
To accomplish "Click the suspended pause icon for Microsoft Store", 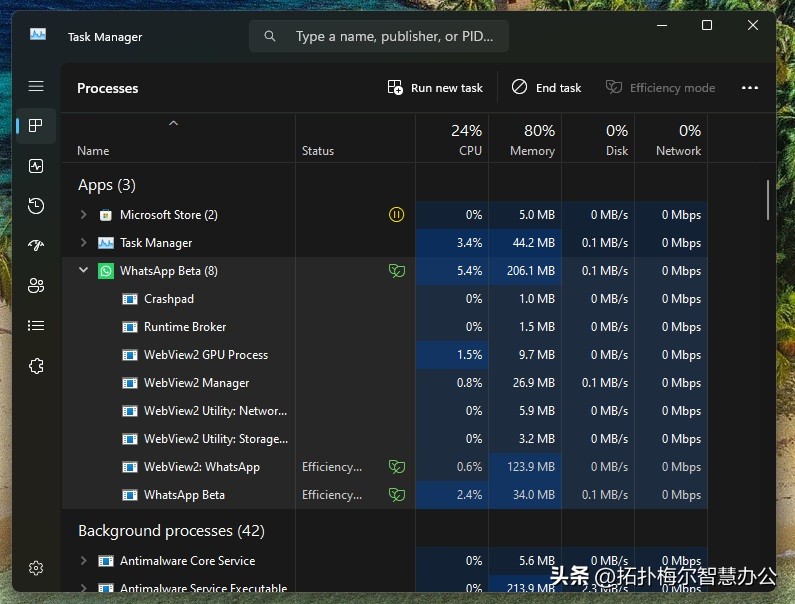I will 396,215.
